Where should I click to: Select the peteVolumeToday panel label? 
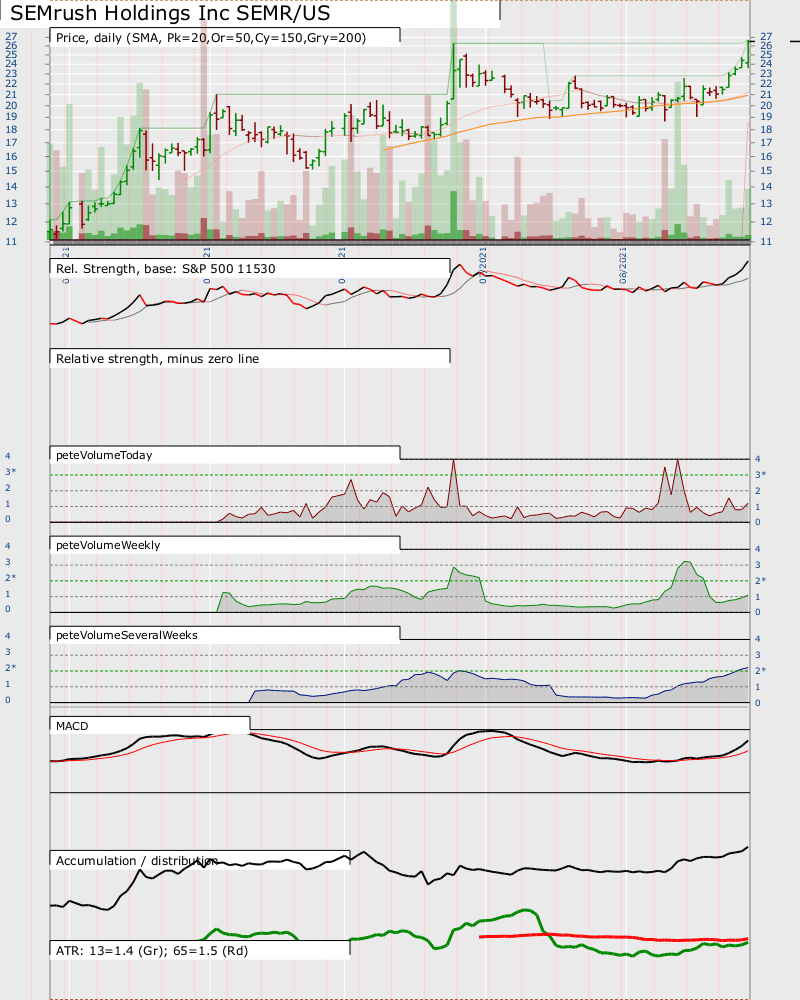coord(104,455)
